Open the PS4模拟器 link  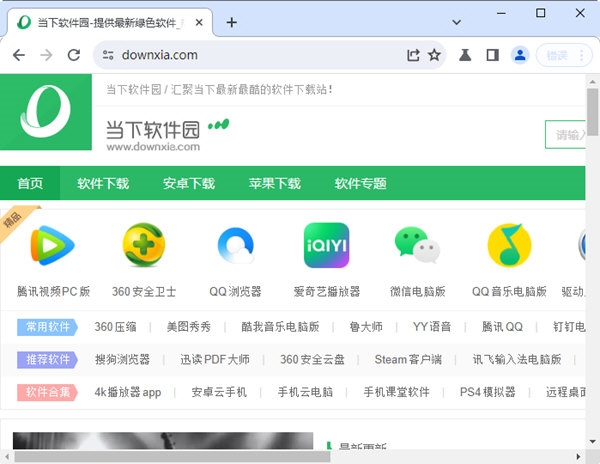[x=488, y=392]
